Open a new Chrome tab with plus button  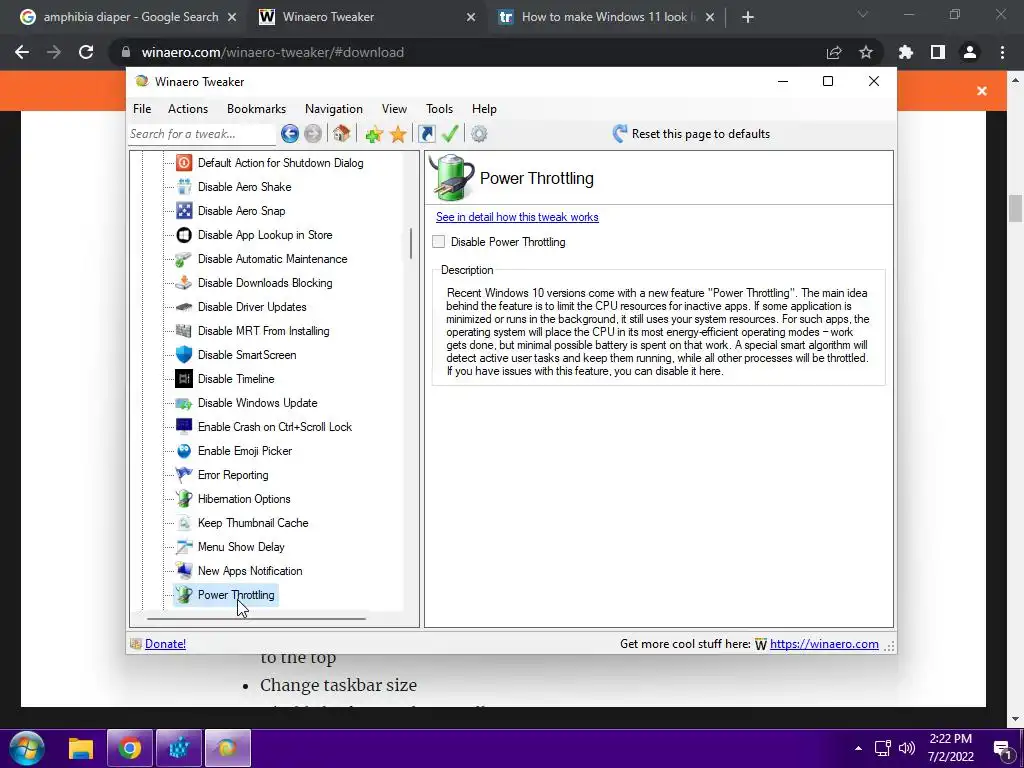(748, 17)
